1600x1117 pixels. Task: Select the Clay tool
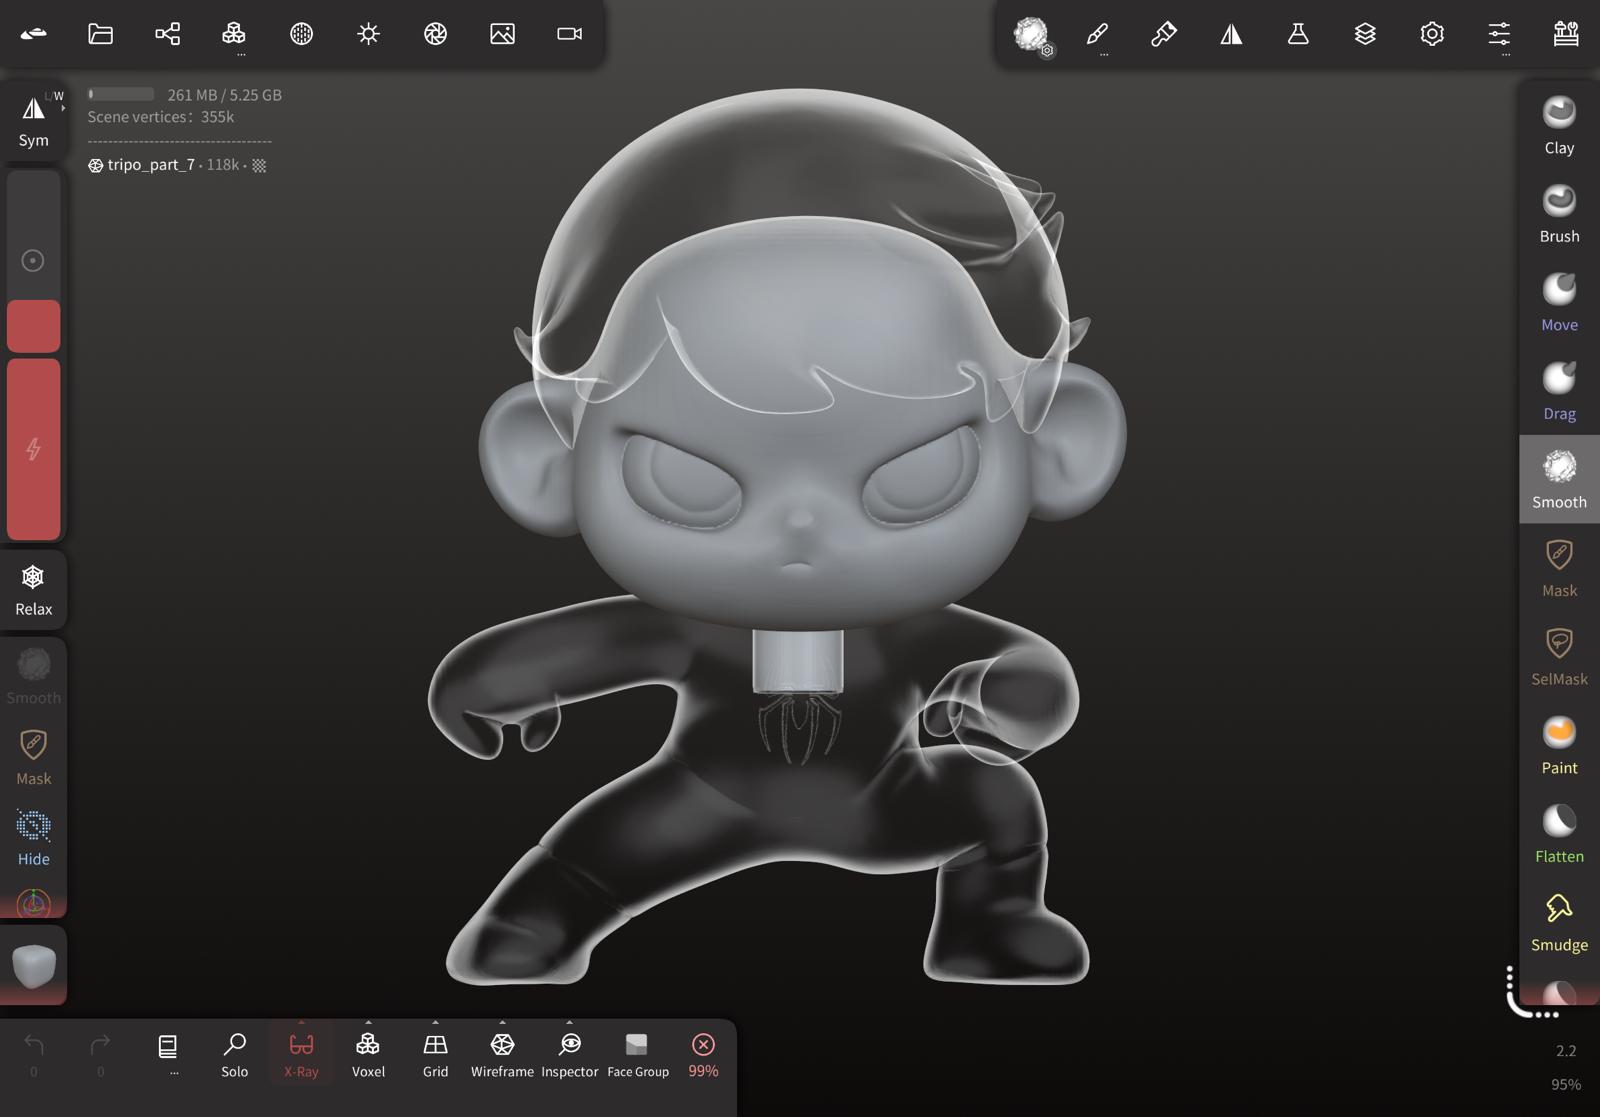coord(1559,125)
